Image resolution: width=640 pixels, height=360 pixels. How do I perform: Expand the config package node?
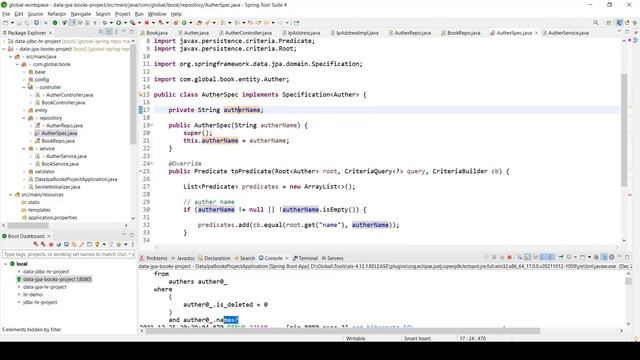coord(24,80)
